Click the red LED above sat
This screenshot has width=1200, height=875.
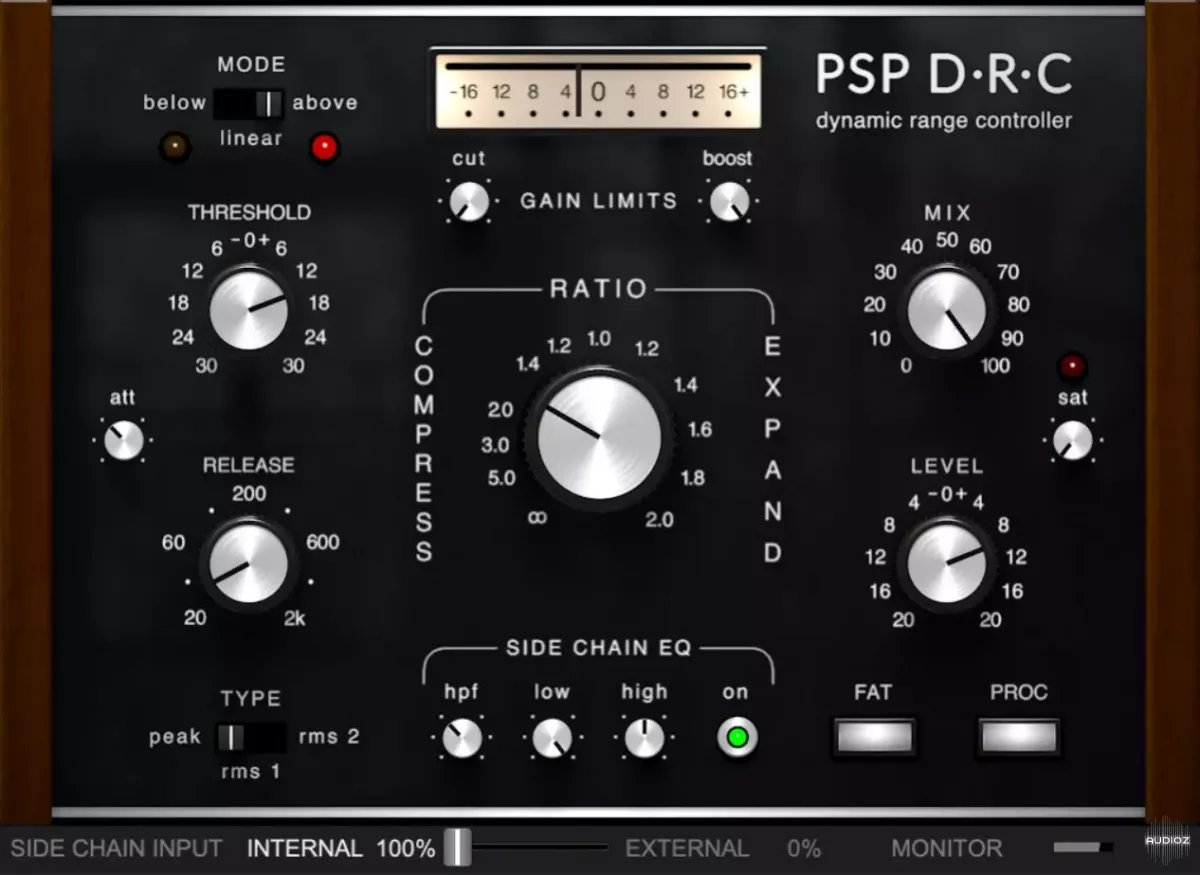(x=1073, y=366)
